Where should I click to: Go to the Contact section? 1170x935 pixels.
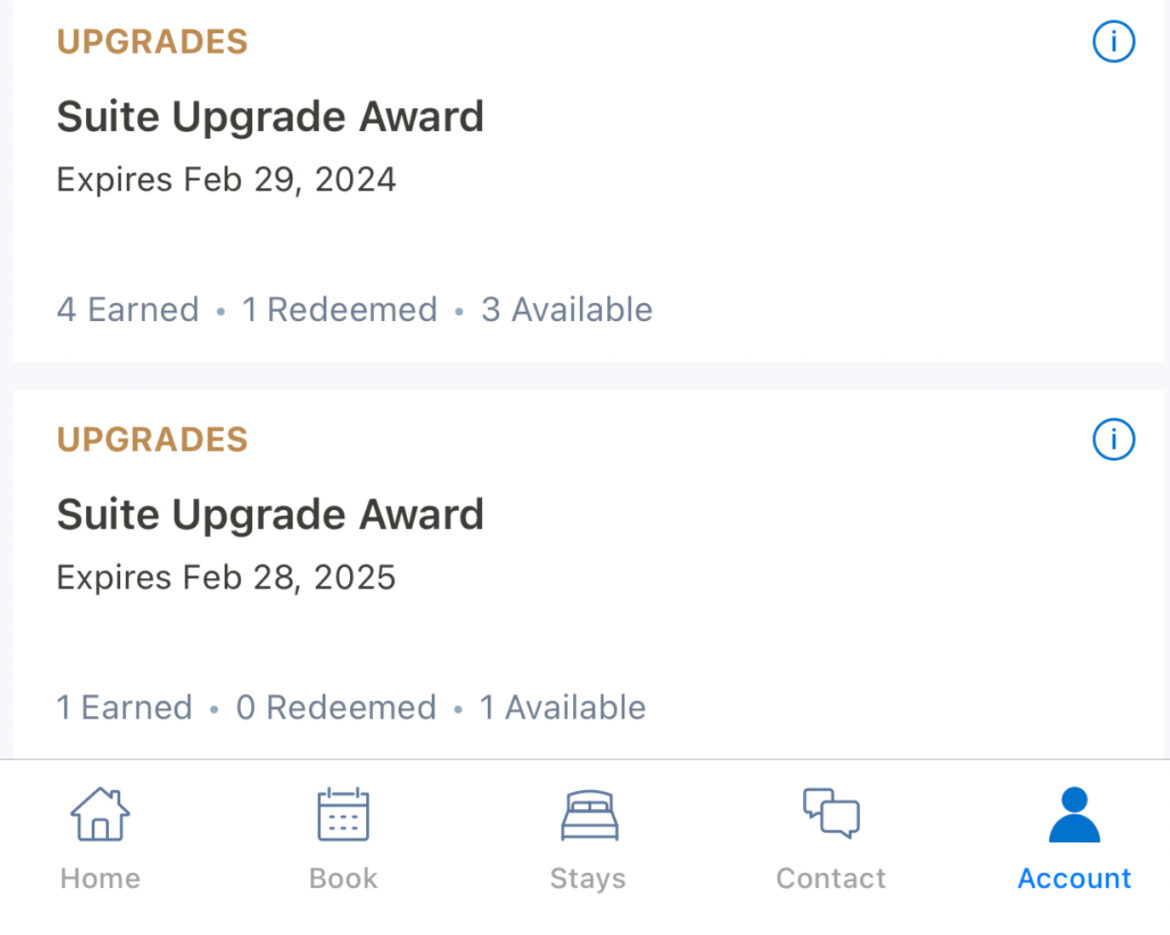coord(830,838)
